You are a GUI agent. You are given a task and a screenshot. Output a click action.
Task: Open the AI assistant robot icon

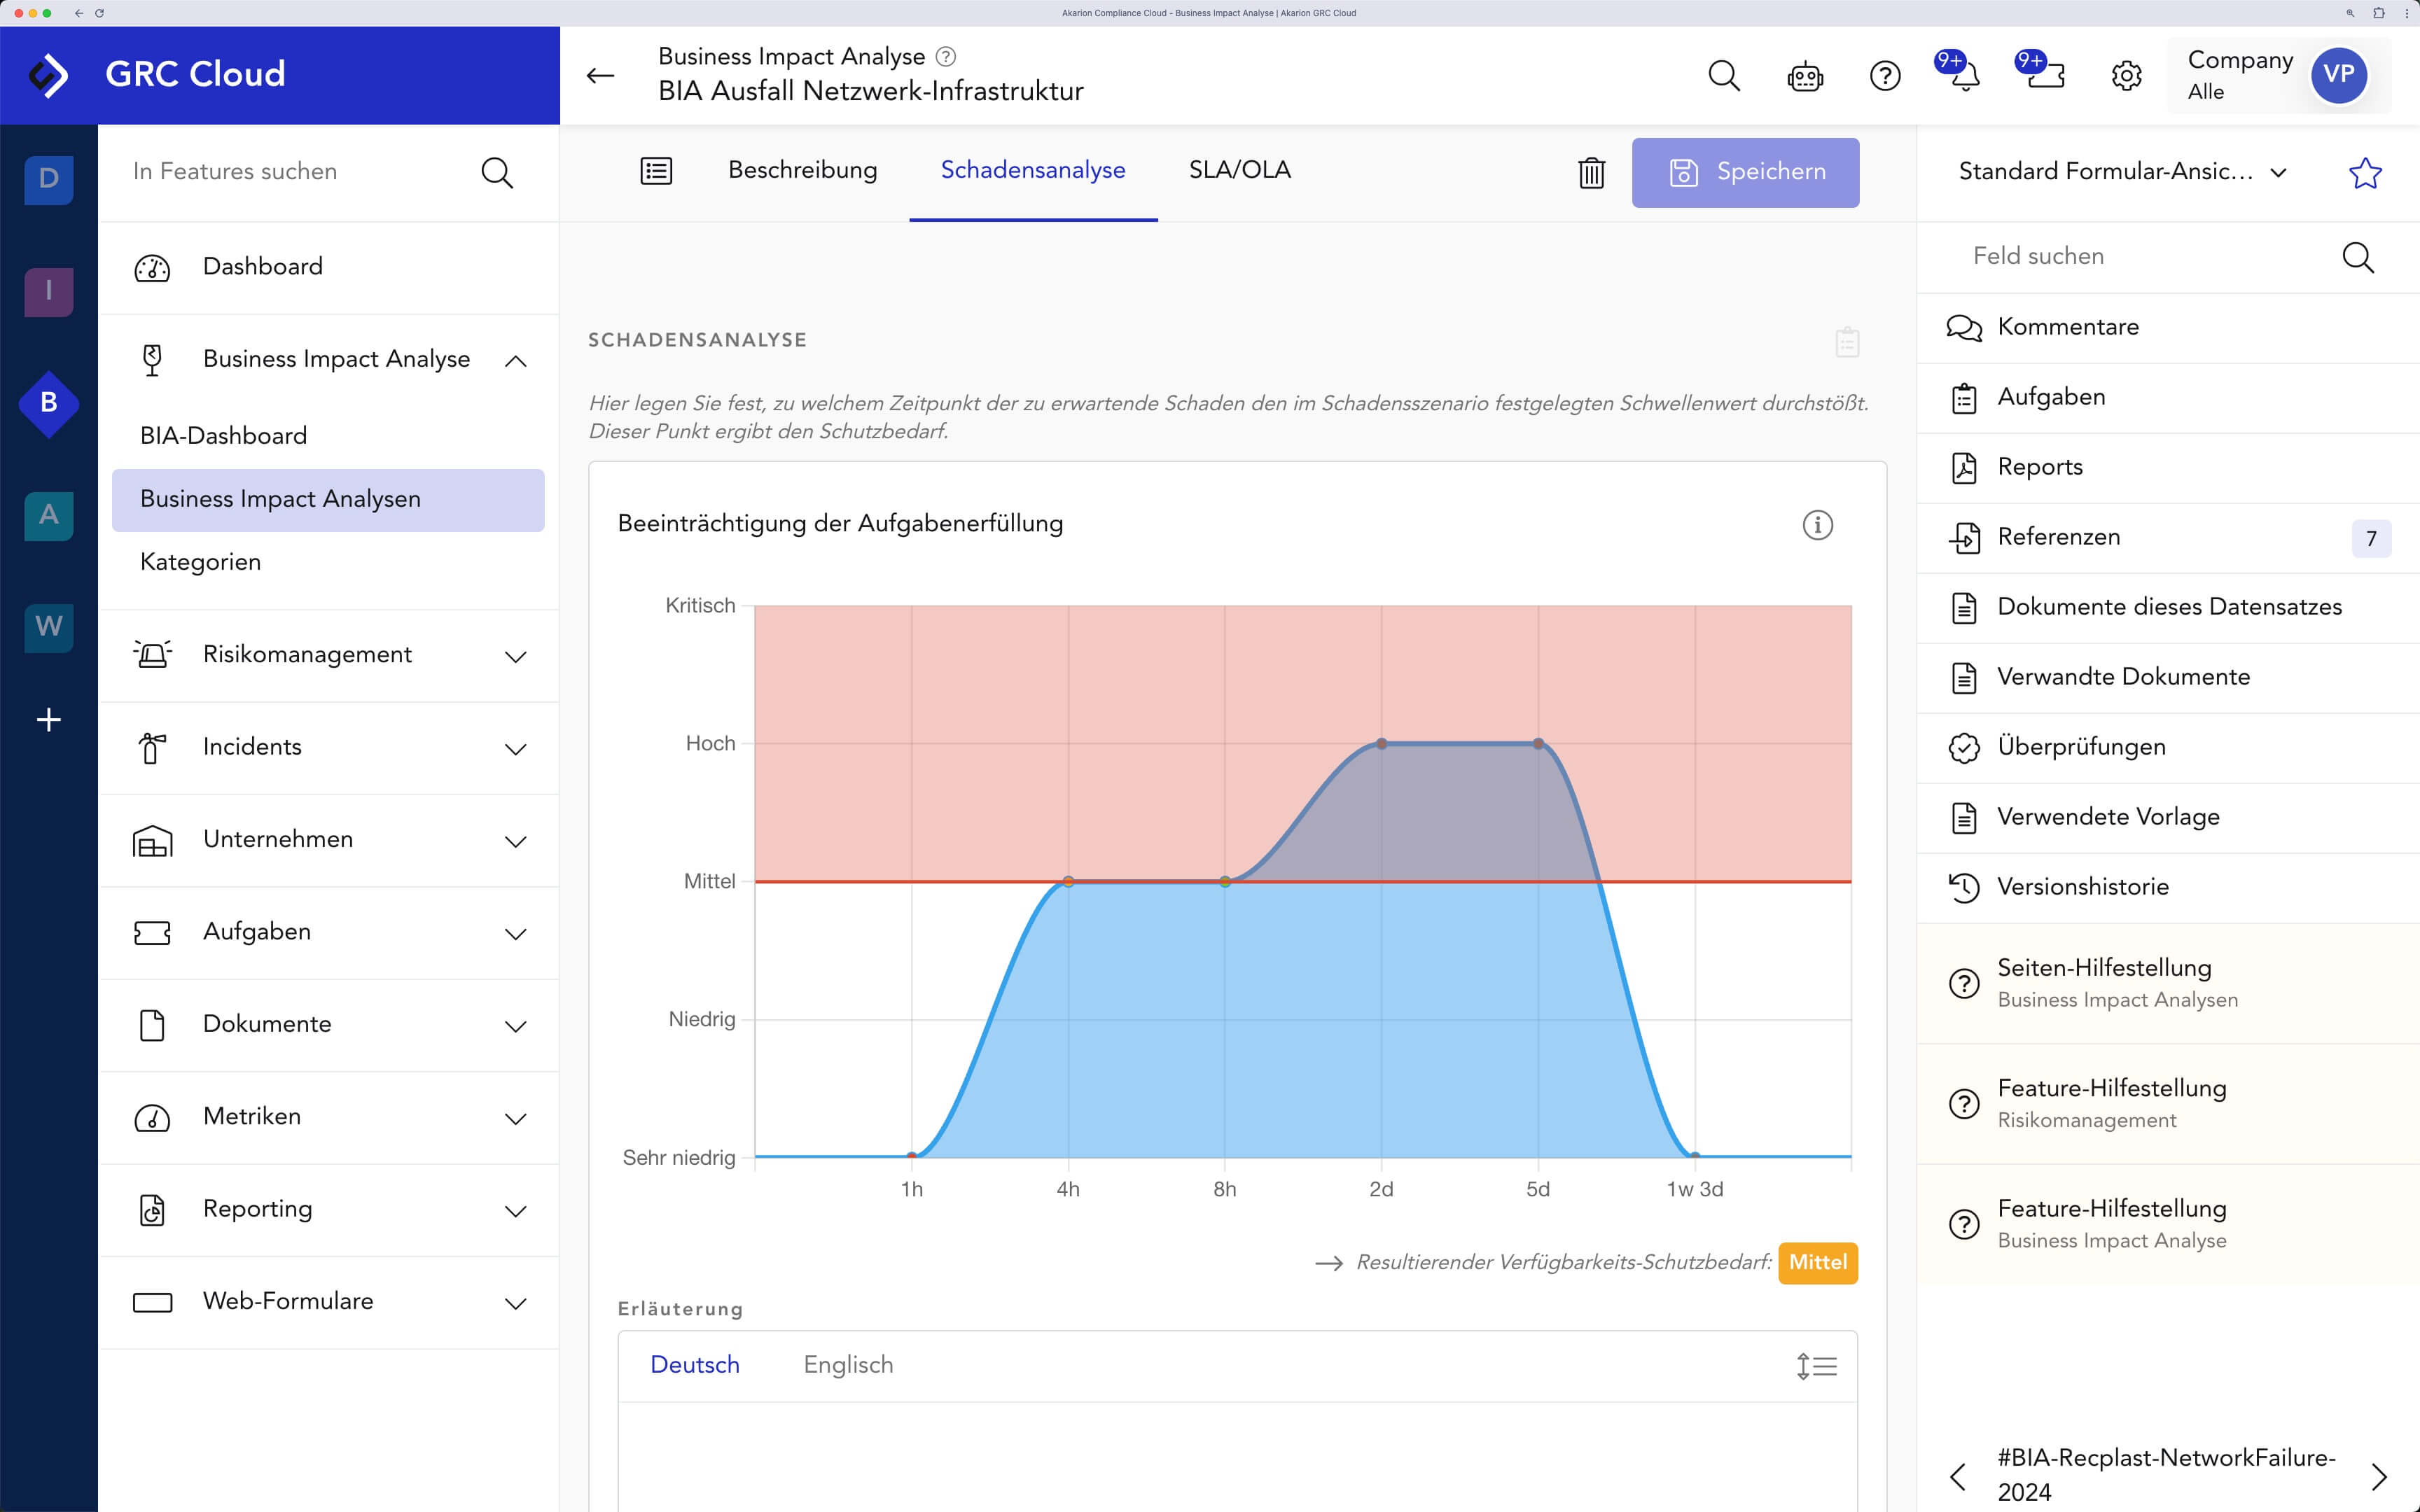[1805, 76]
